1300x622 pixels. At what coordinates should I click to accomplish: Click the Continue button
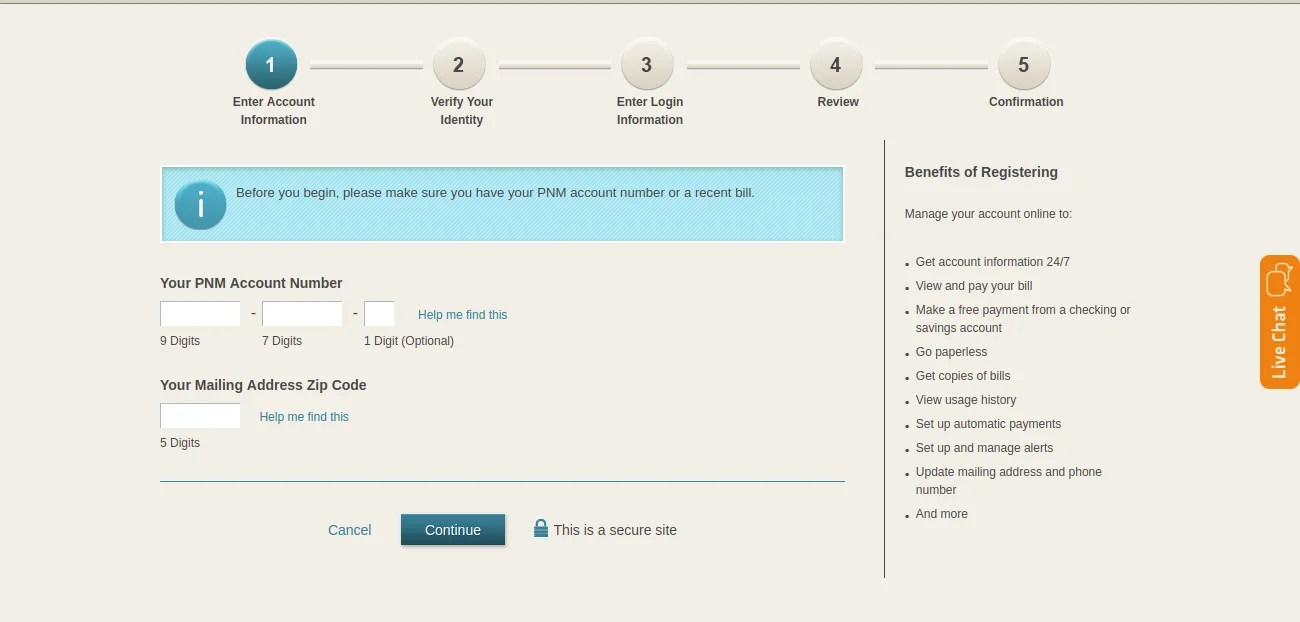453,529
